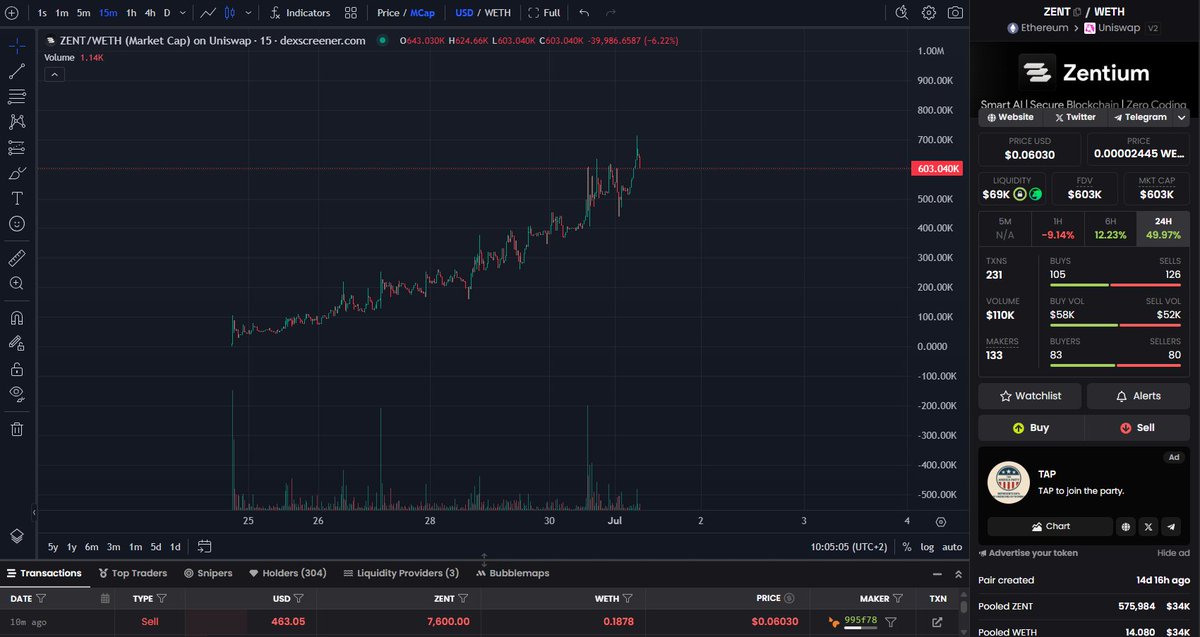Open the MAKER column filter
The height and width of the screenshot is (637, 1200).
coord(898,599)
